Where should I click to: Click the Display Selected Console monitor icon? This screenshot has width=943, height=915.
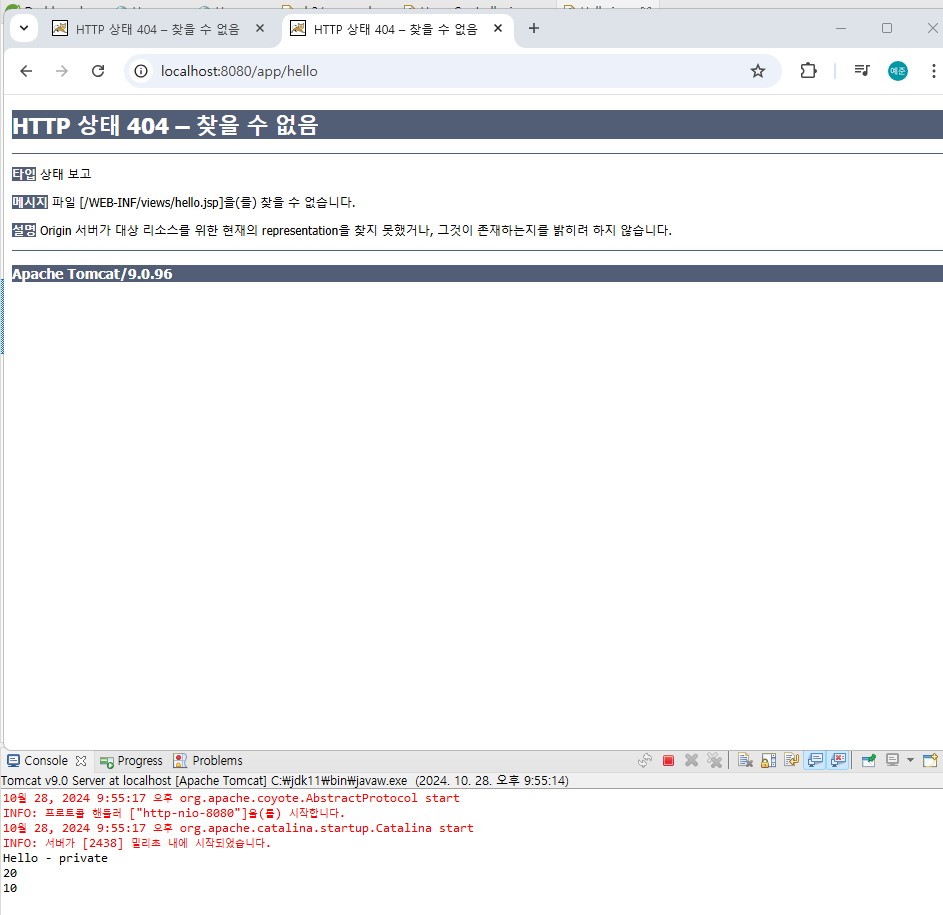pyautogui.click(x=892, y=760)
